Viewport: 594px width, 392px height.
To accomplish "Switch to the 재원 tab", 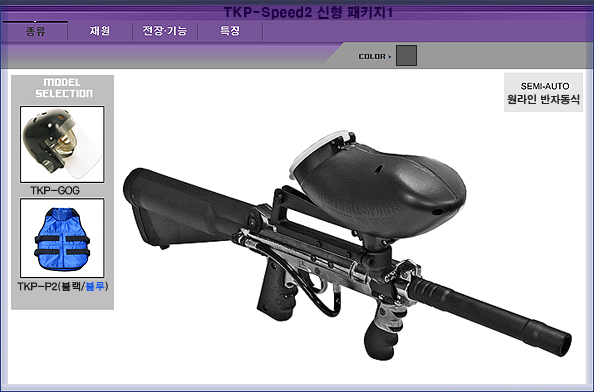I will coord(100,31).
